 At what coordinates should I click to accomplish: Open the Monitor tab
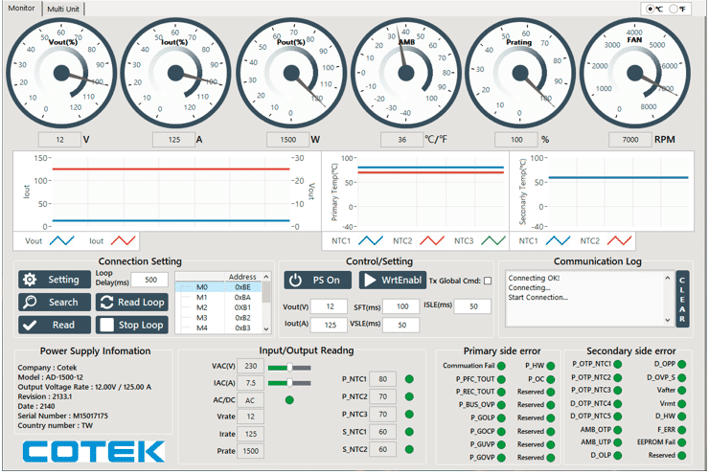(x=21, y=8)
